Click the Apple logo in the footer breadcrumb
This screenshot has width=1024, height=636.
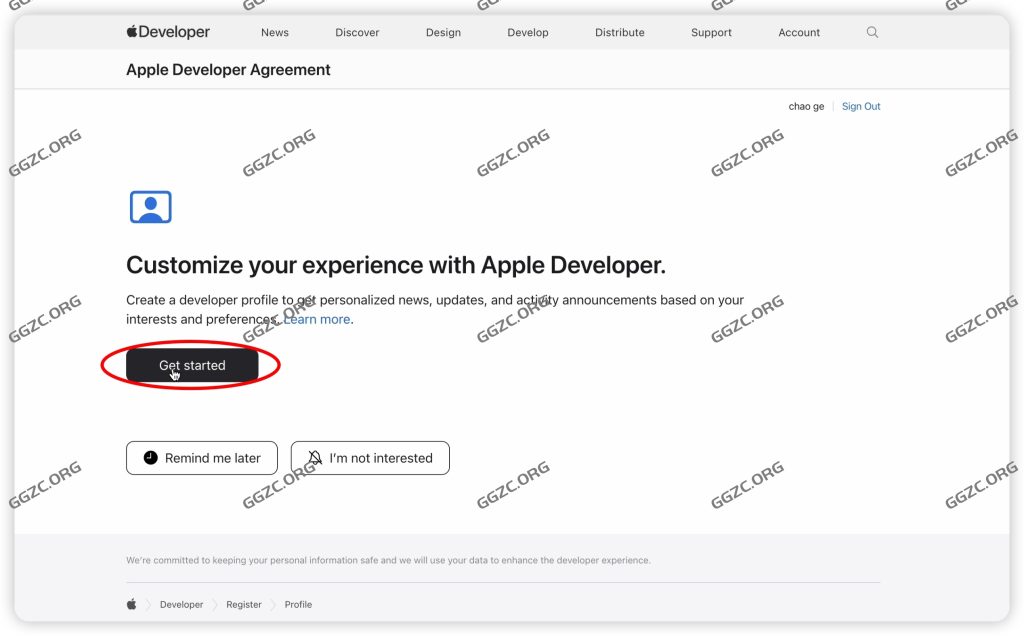pyautogui.click(x=131, y=604)
